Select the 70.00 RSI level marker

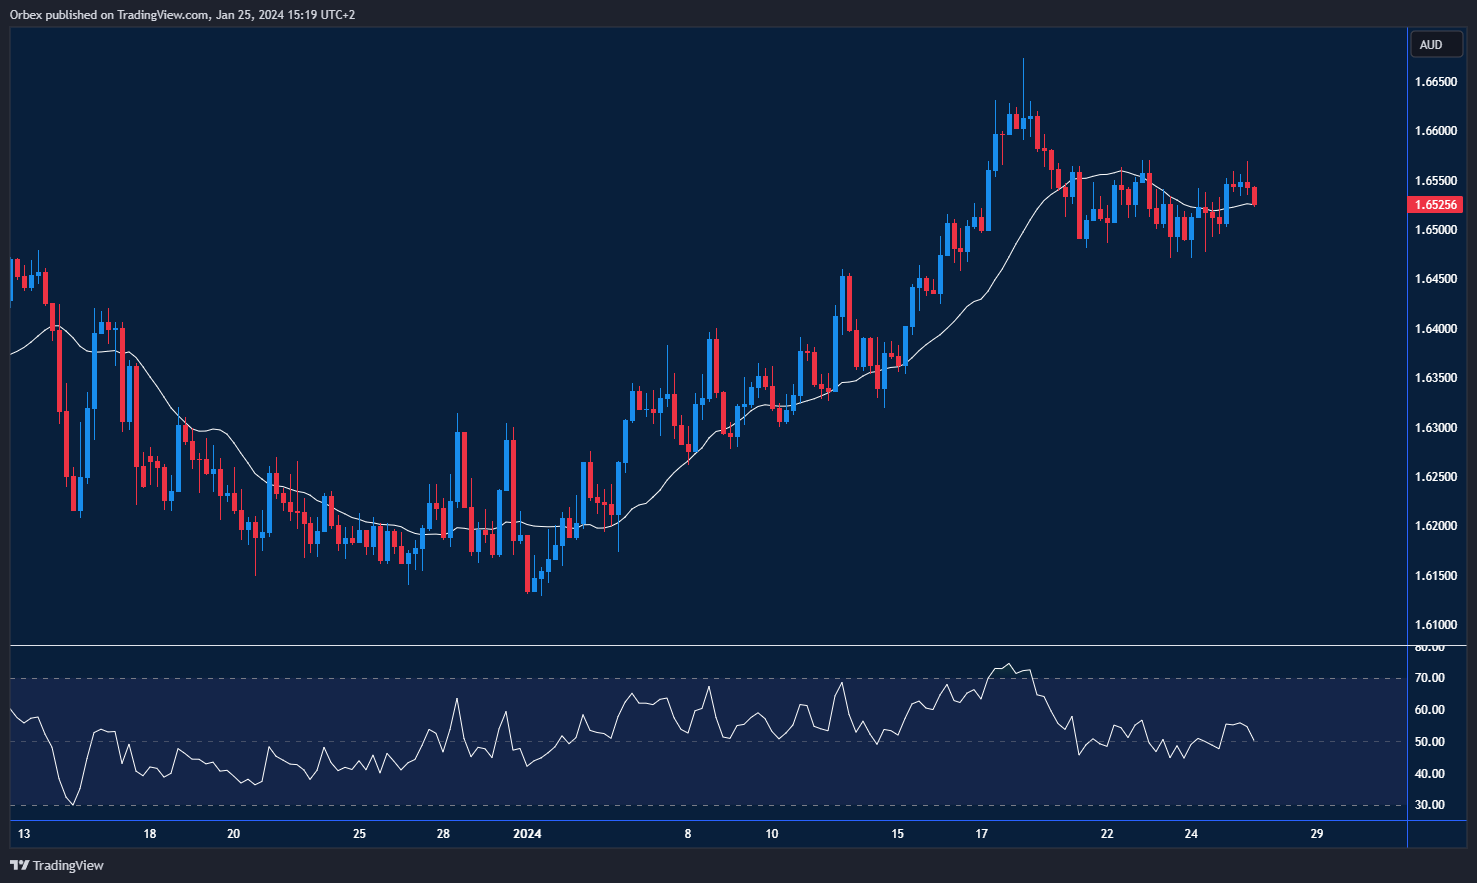coord(1436,676)
